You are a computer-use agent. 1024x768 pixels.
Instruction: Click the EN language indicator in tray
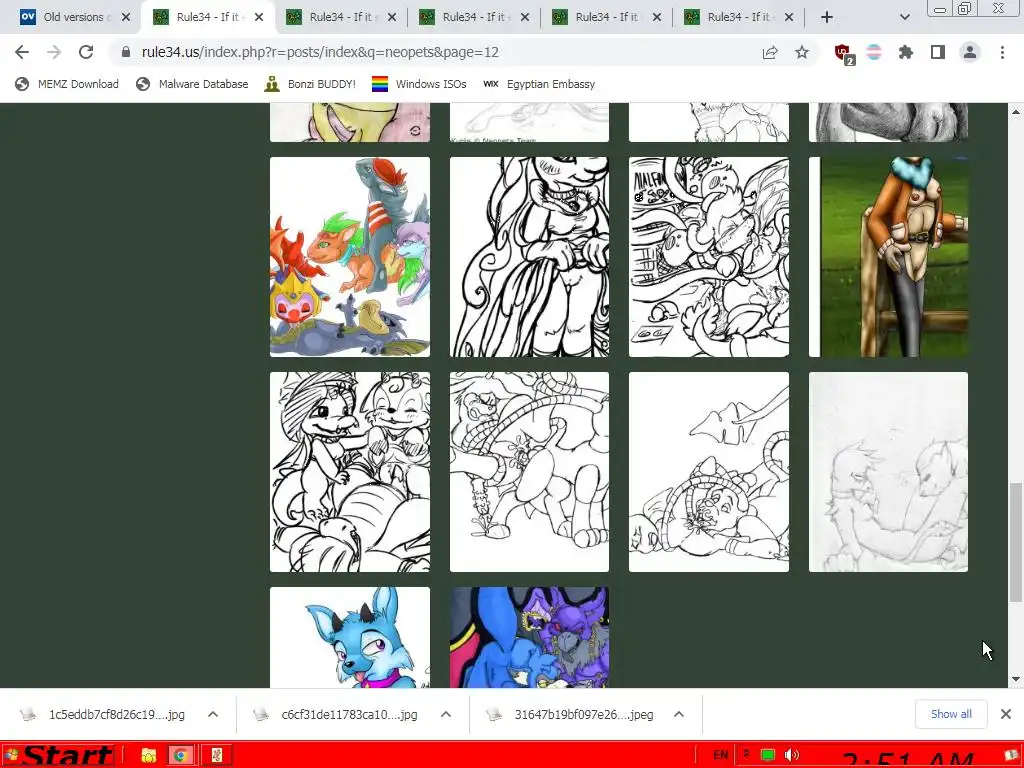[720, 756]
